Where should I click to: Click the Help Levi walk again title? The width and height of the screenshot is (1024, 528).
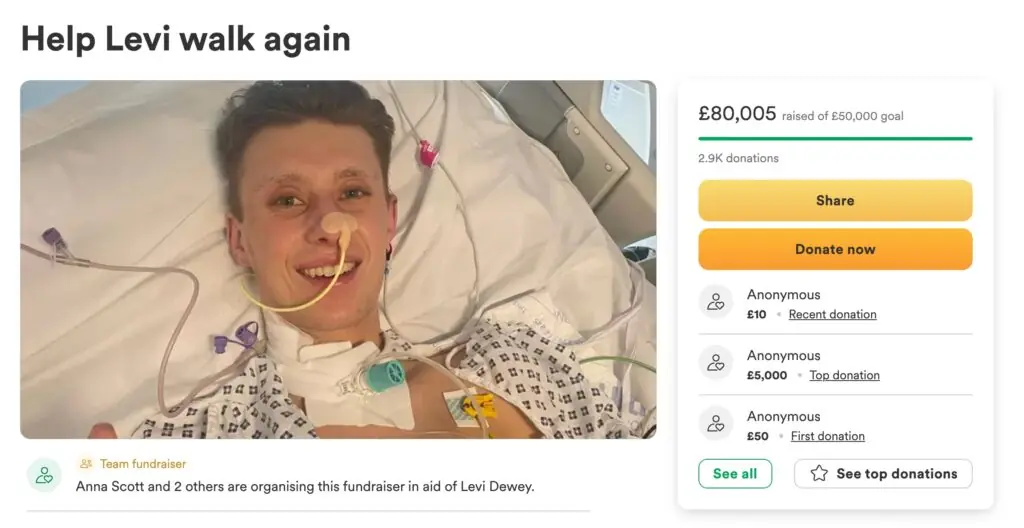pos(186,38)
